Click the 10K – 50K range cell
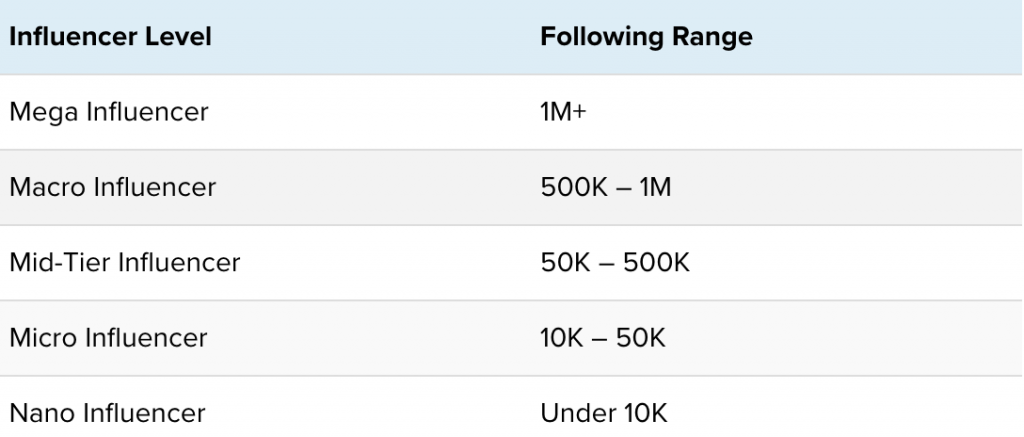1024x437 pixels. 602,337
